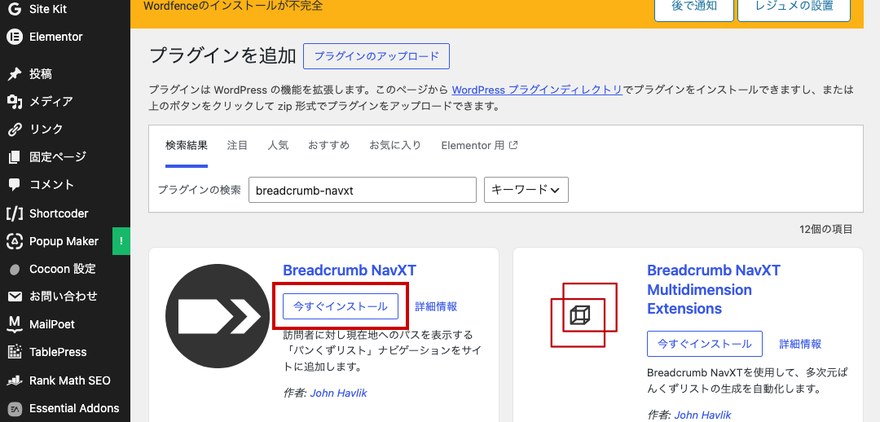Open Site Kit Google icon in sidebar
Screen dimensions: 880x422
[x=15, y=8]
